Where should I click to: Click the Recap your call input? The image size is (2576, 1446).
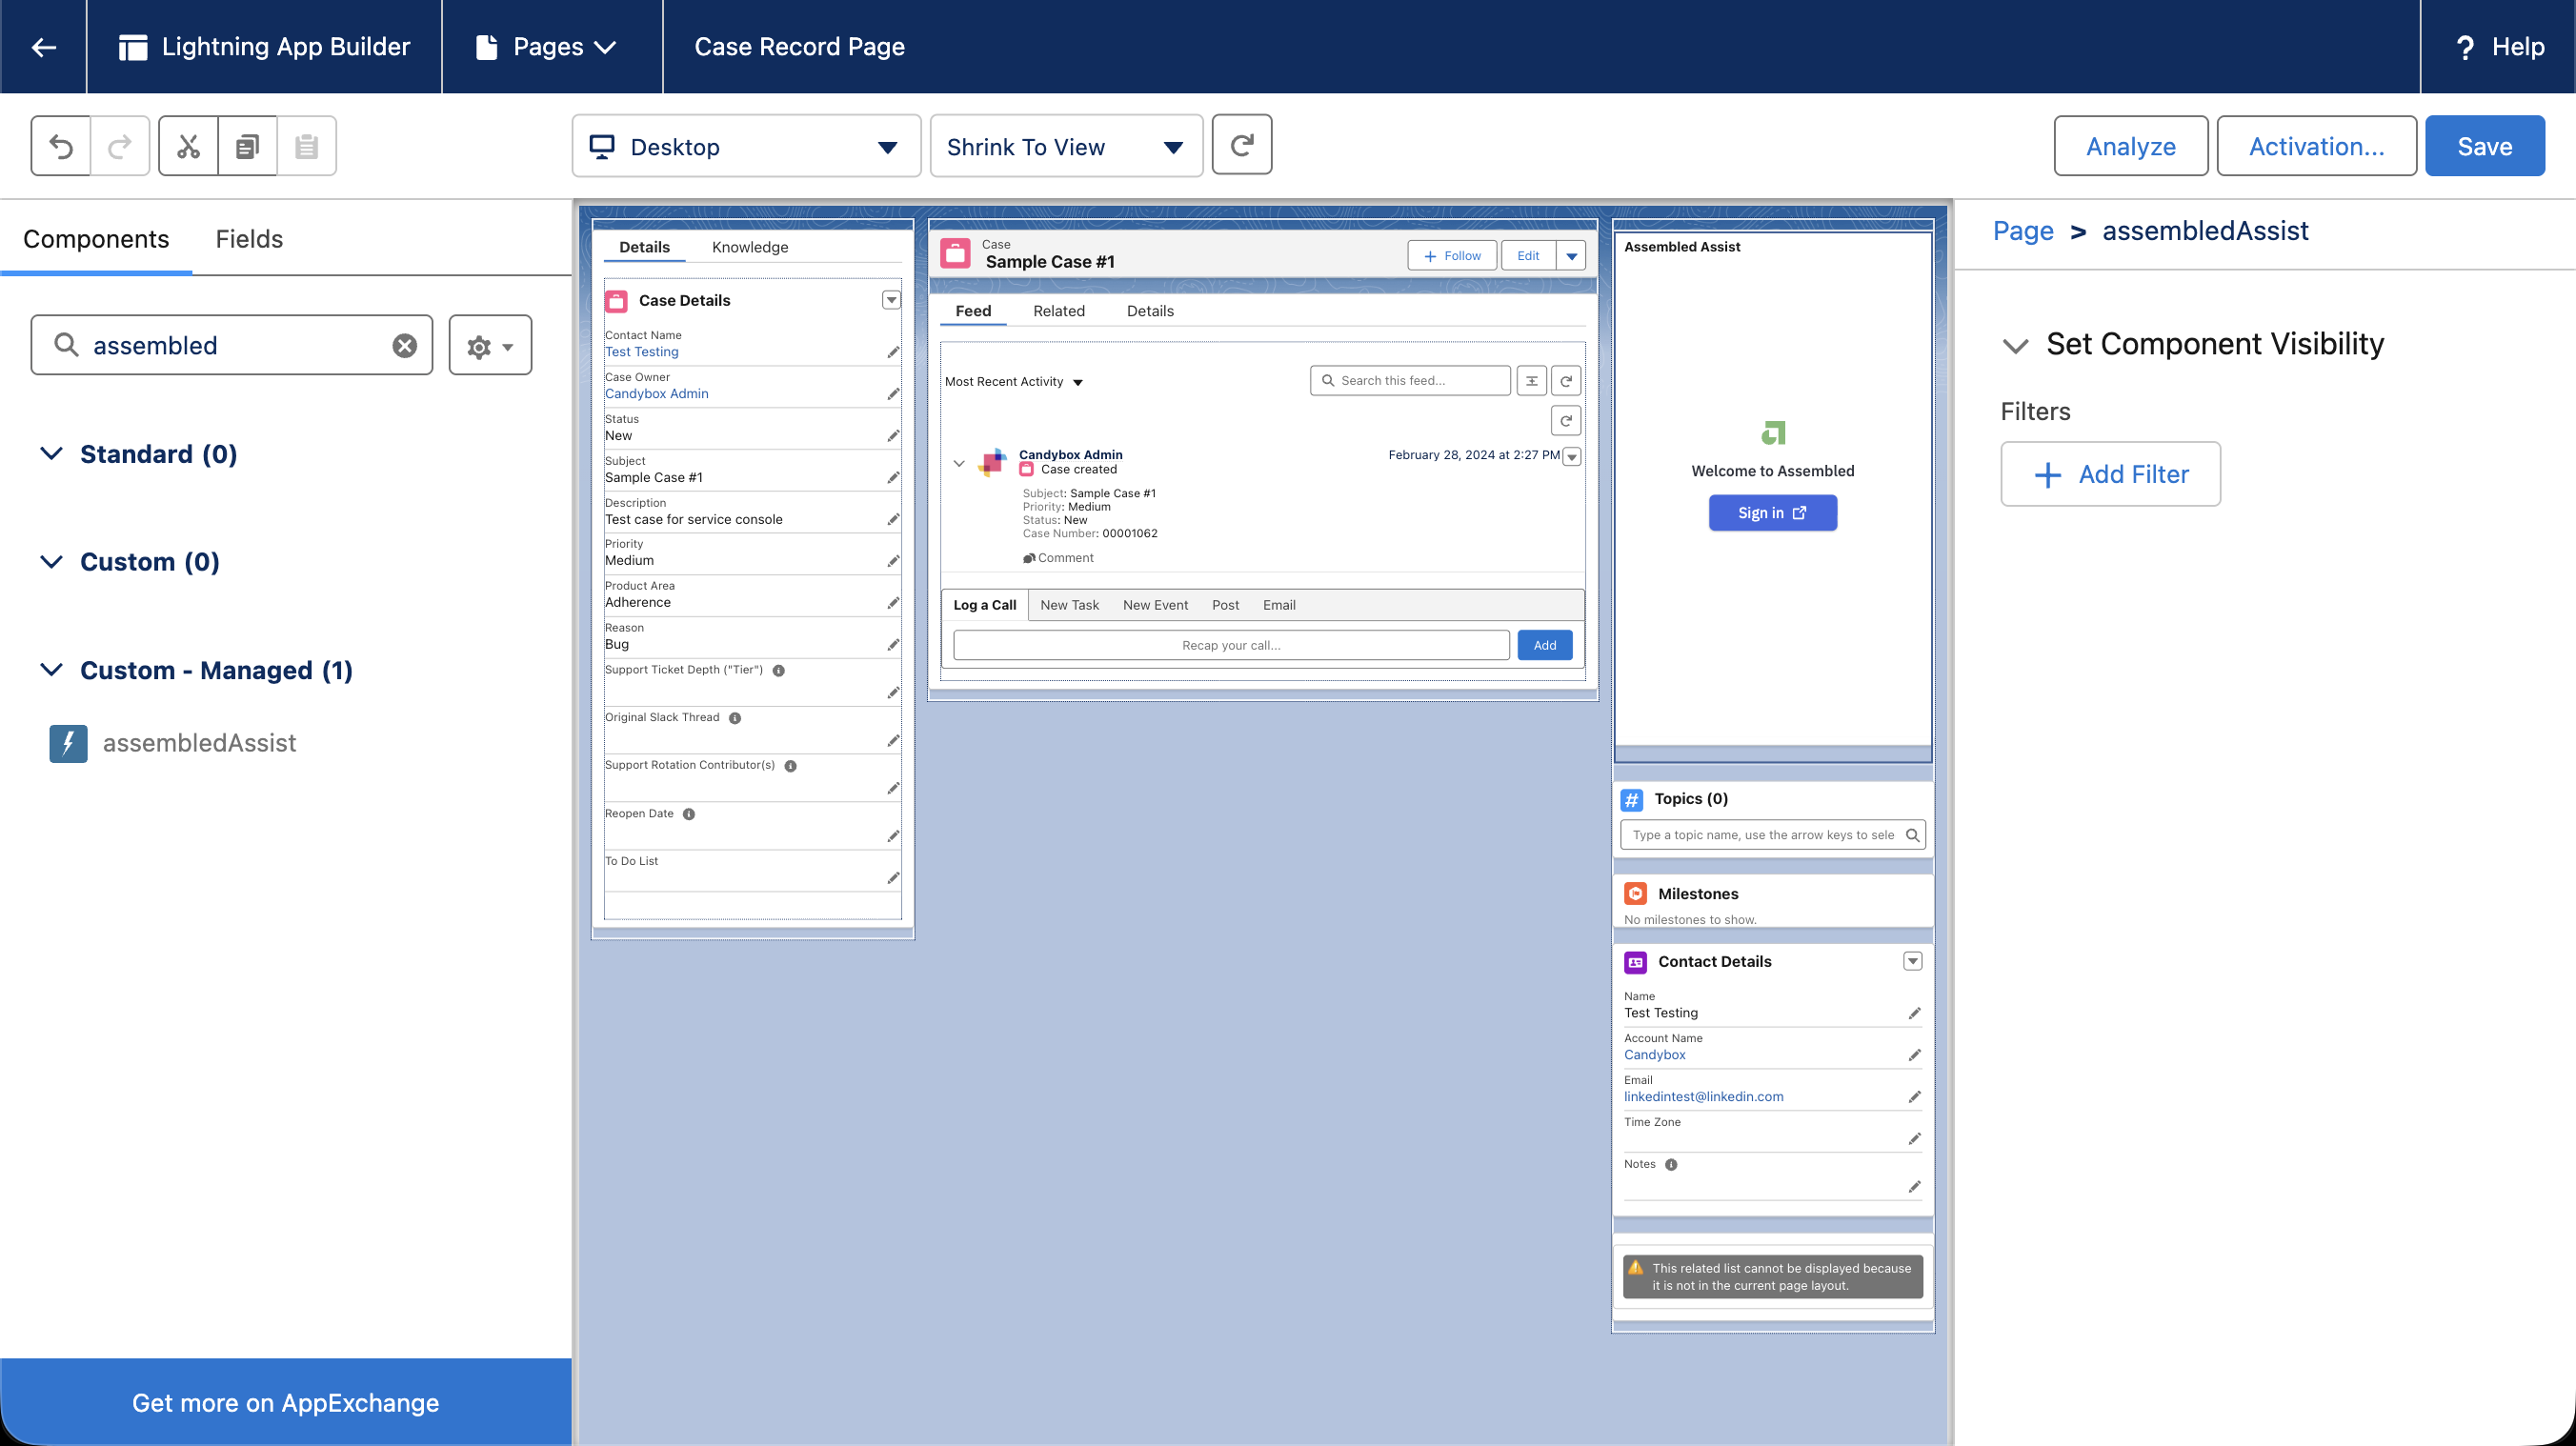pyautogui.click(x=1231, y=645)
